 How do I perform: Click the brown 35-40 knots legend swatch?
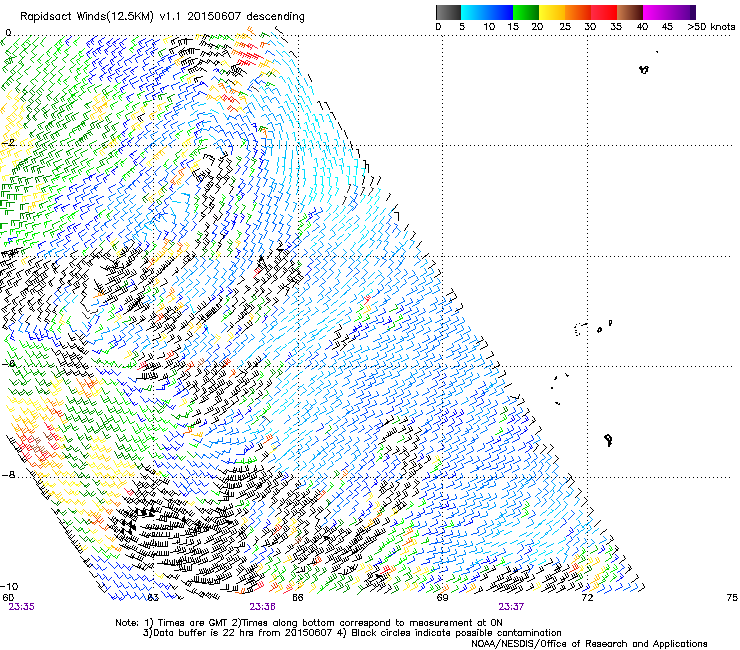click(630, 12)
